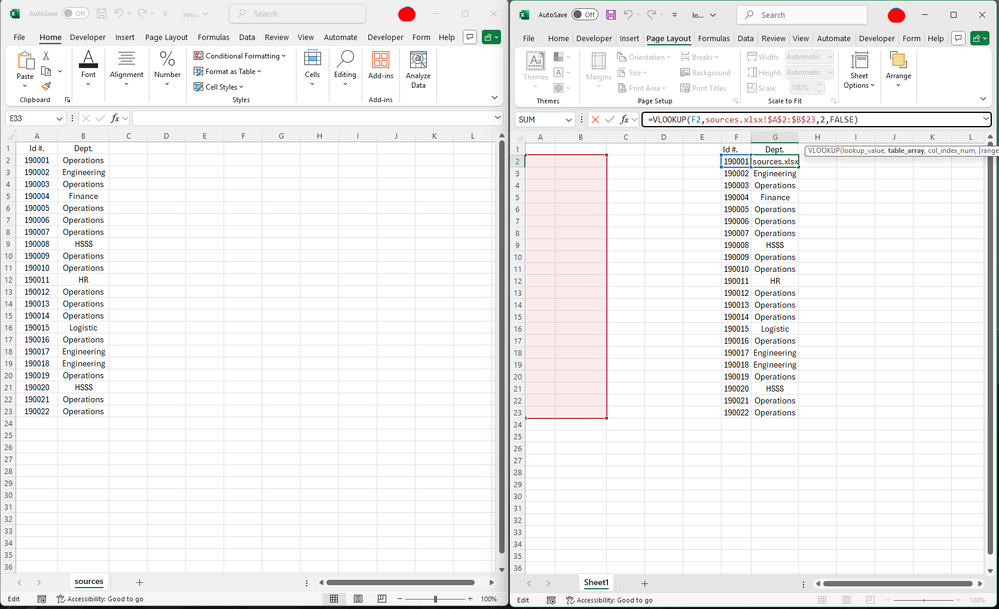This screenshot has width=999, height=609.
Task: Open the Number format group
Action: 167,69
